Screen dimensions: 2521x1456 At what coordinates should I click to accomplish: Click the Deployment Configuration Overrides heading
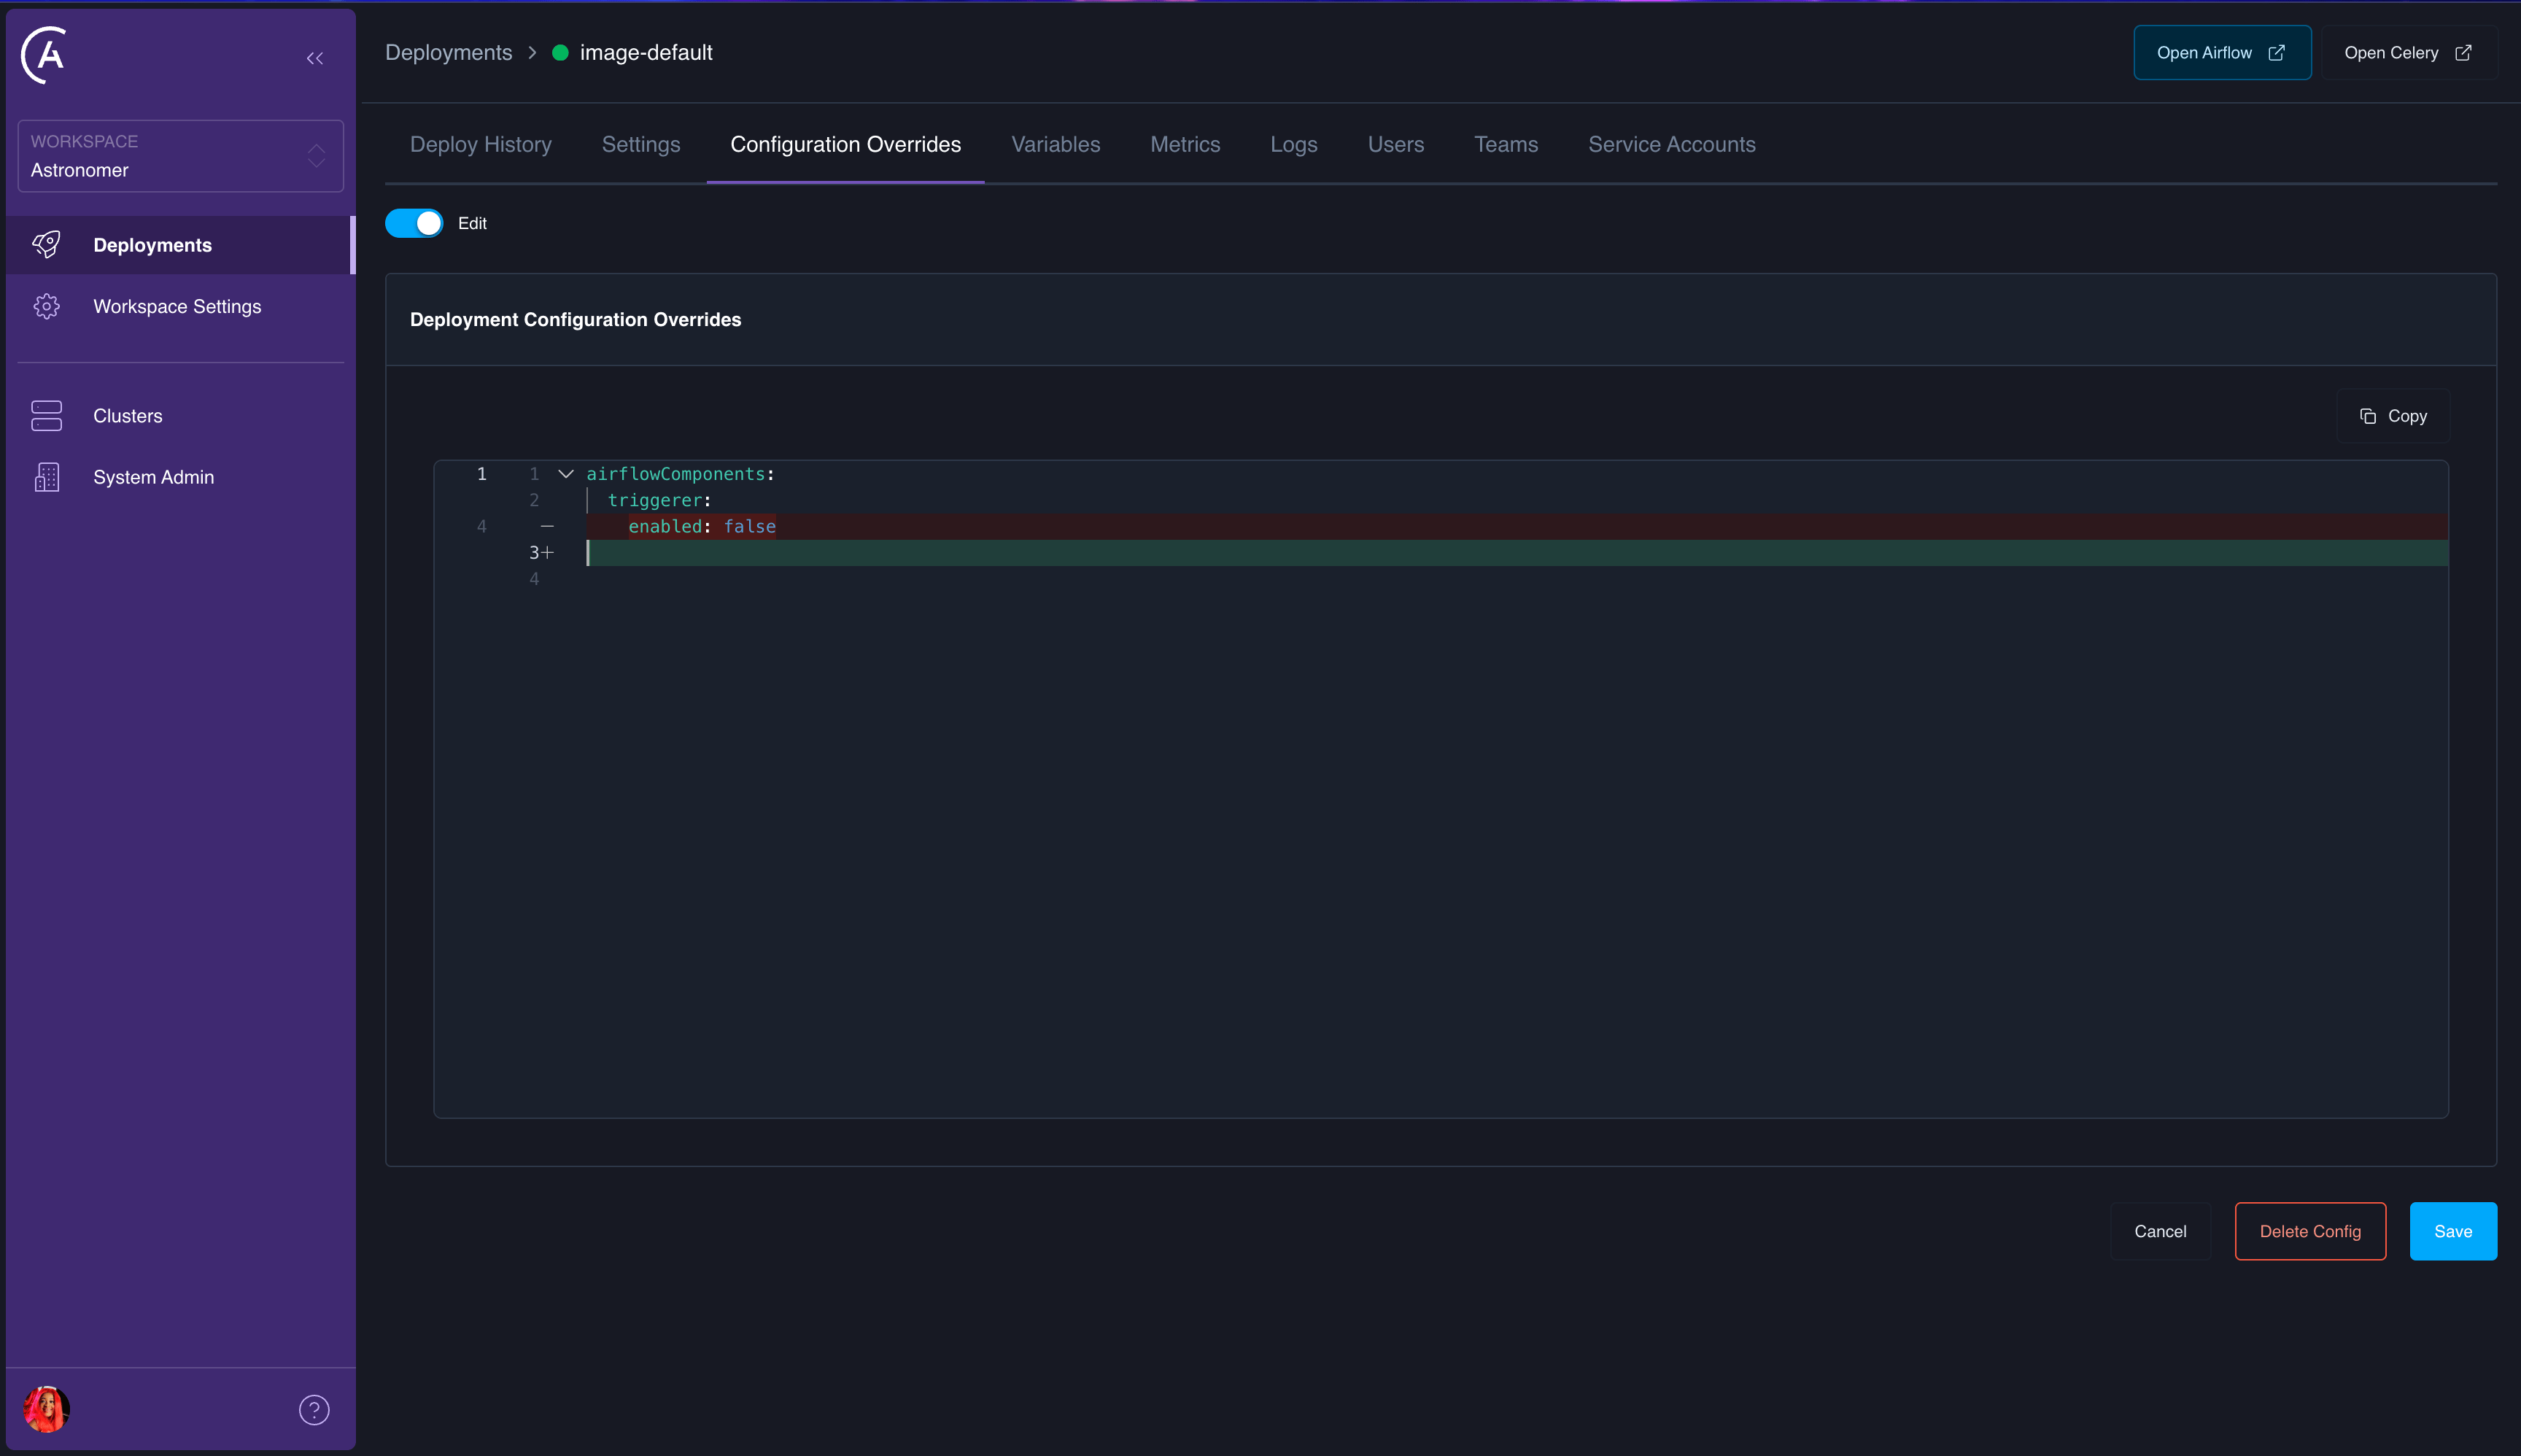576,320
